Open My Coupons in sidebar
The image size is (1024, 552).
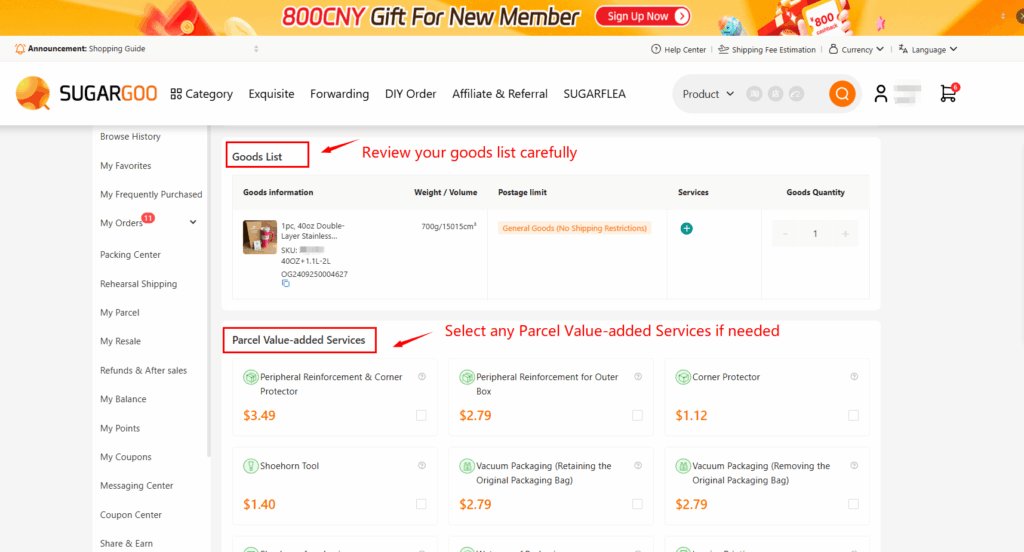tap(125, 457)
